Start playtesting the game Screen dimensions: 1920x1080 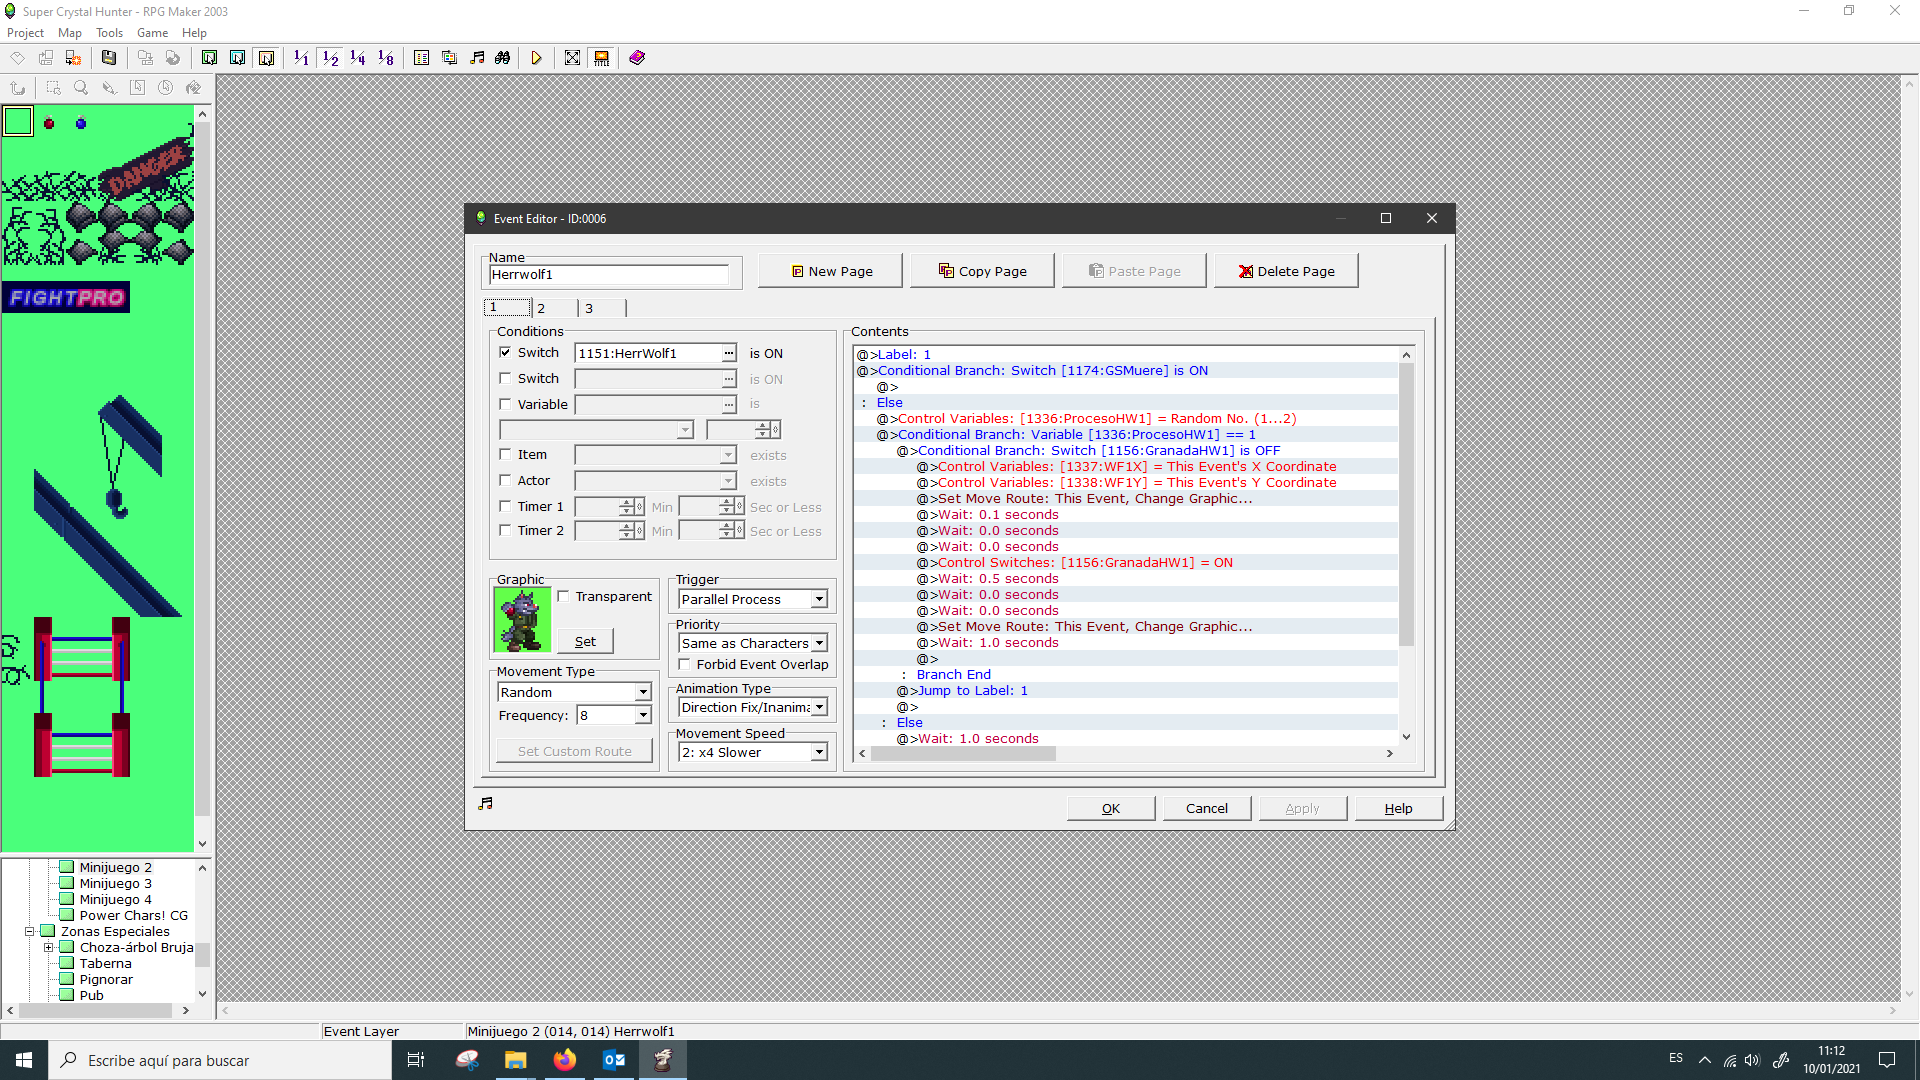click(536, 57)
